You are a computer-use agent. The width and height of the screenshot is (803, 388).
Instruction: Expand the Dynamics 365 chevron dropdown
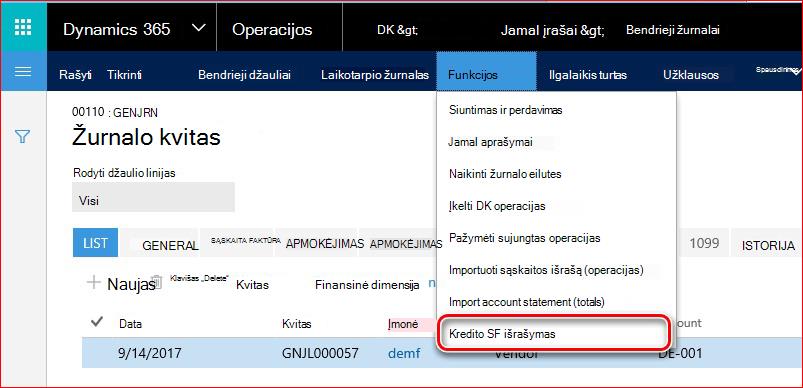(198, 28)
